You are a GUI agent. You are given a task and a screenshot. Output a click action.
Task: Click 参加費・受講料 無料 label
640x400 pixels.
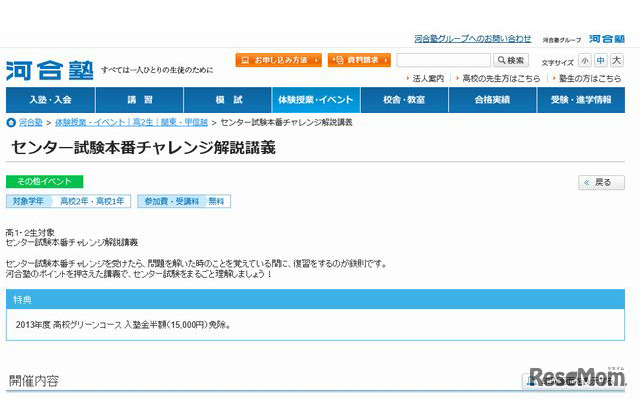(184, 201)
